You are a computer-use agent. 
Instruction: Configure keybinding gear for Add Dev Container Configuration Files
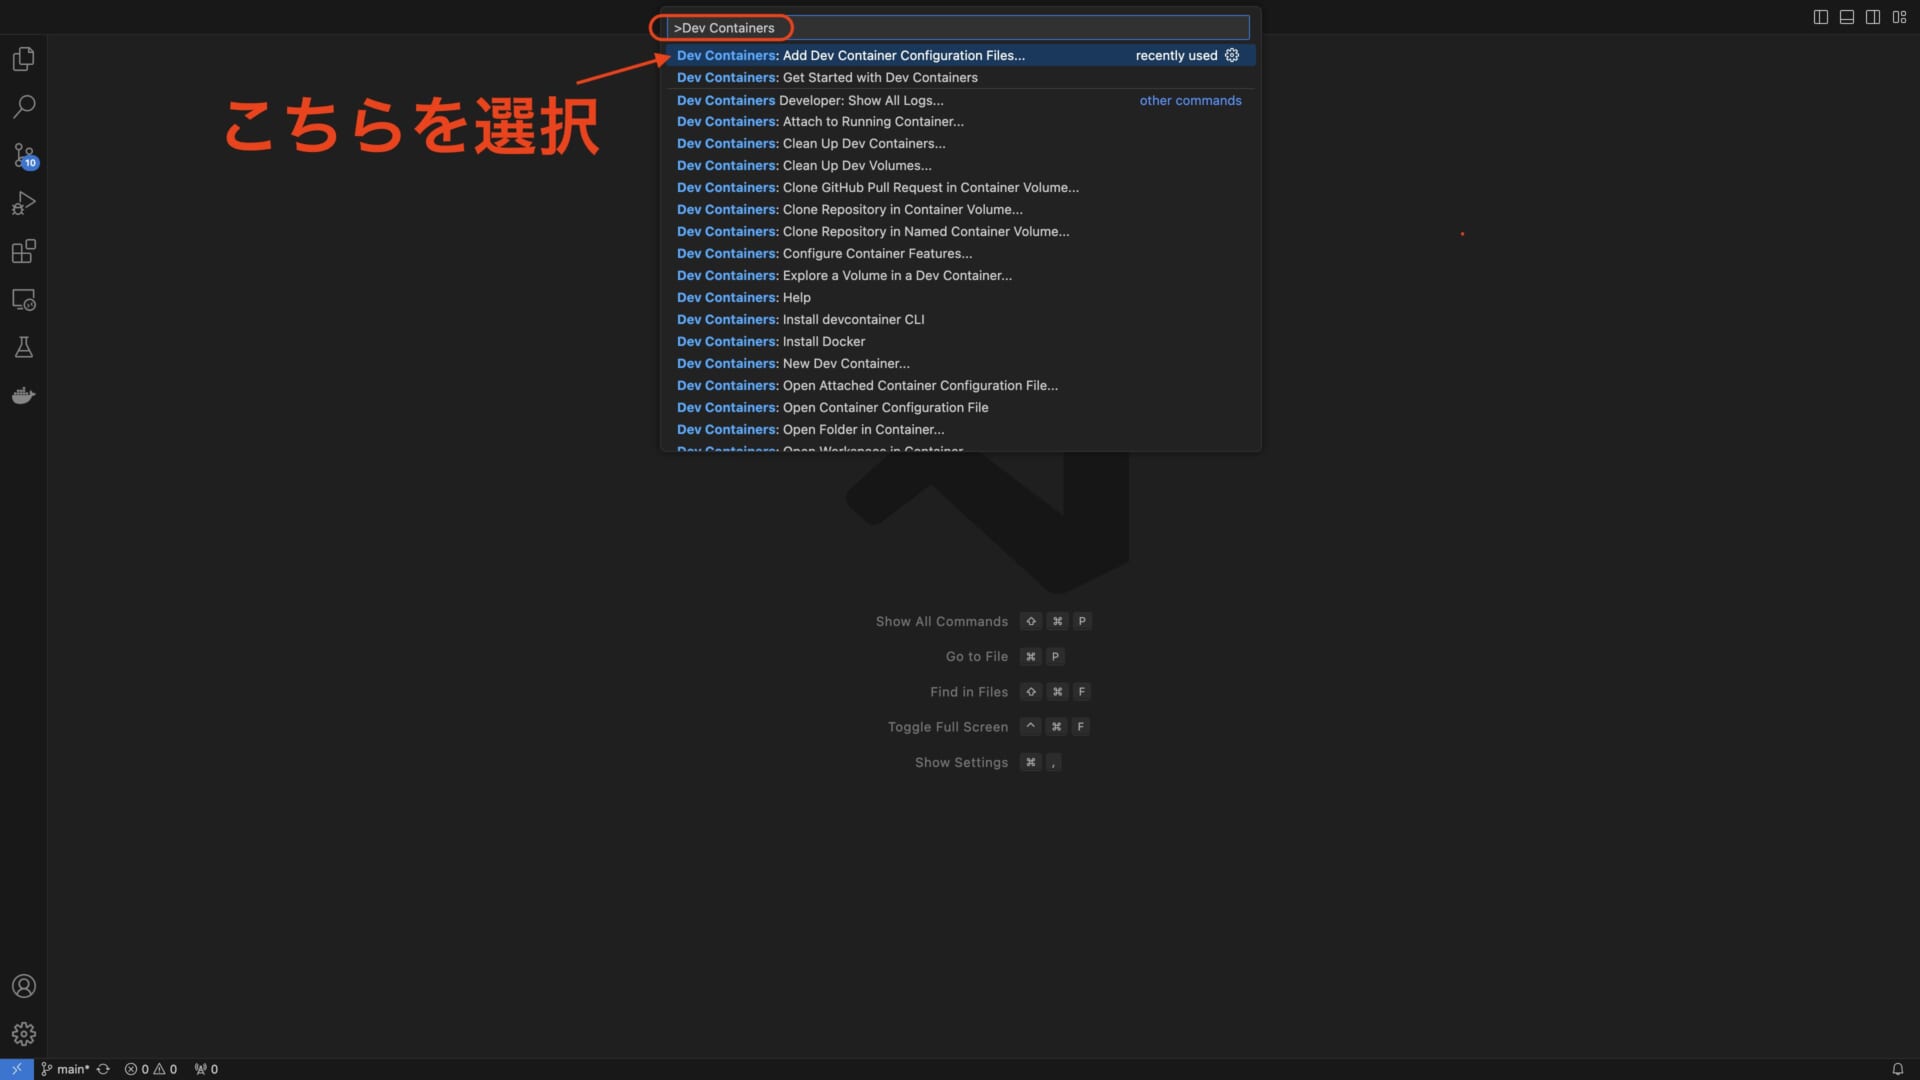pos(1232,55)
